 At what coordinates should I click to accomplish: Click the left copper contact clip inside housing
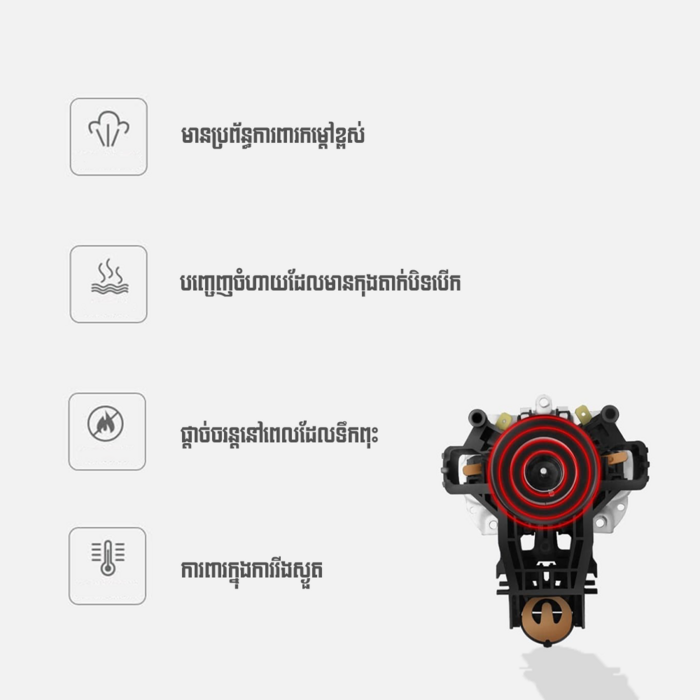click(472, 469)
